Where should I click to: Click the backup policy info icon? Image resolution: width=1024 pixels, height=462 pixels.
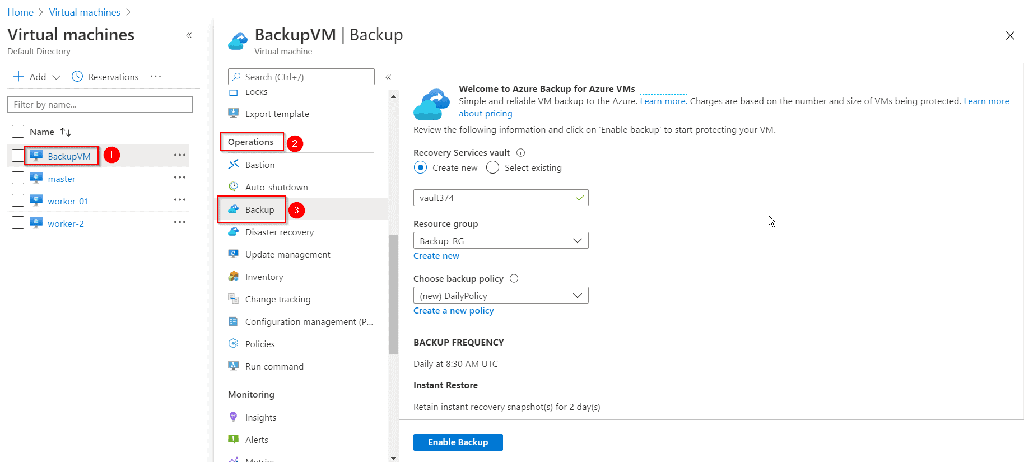point(514,278)
